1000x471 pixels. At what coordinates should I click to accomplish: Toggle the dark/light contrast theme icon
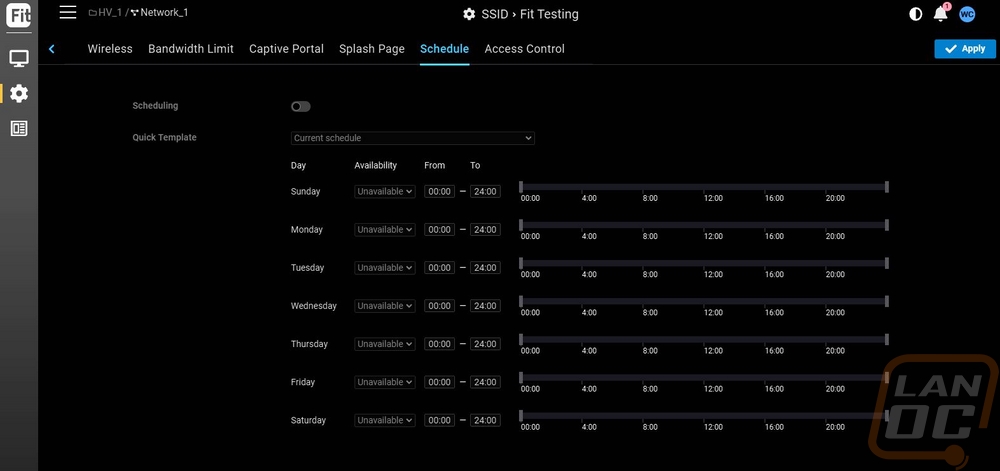click(915, 14)
